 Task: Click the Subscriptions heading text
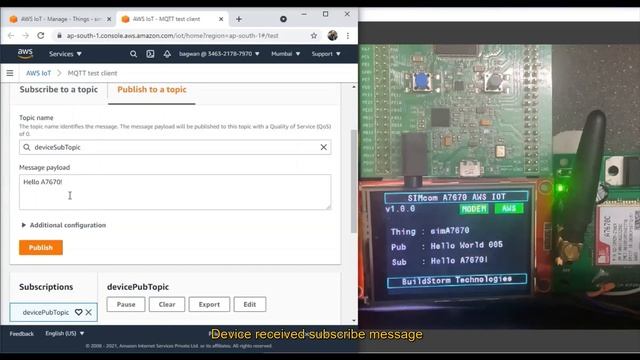tap(46, 287)
